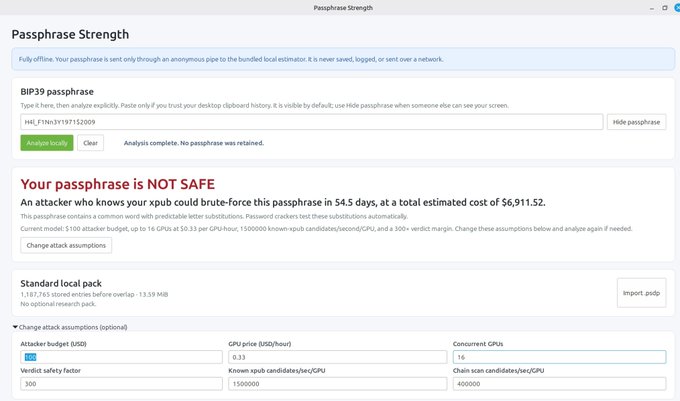The image size is (680, 401).
Task: Click the 'Fully offline' info banner text
Action: [x=231, y=59]
